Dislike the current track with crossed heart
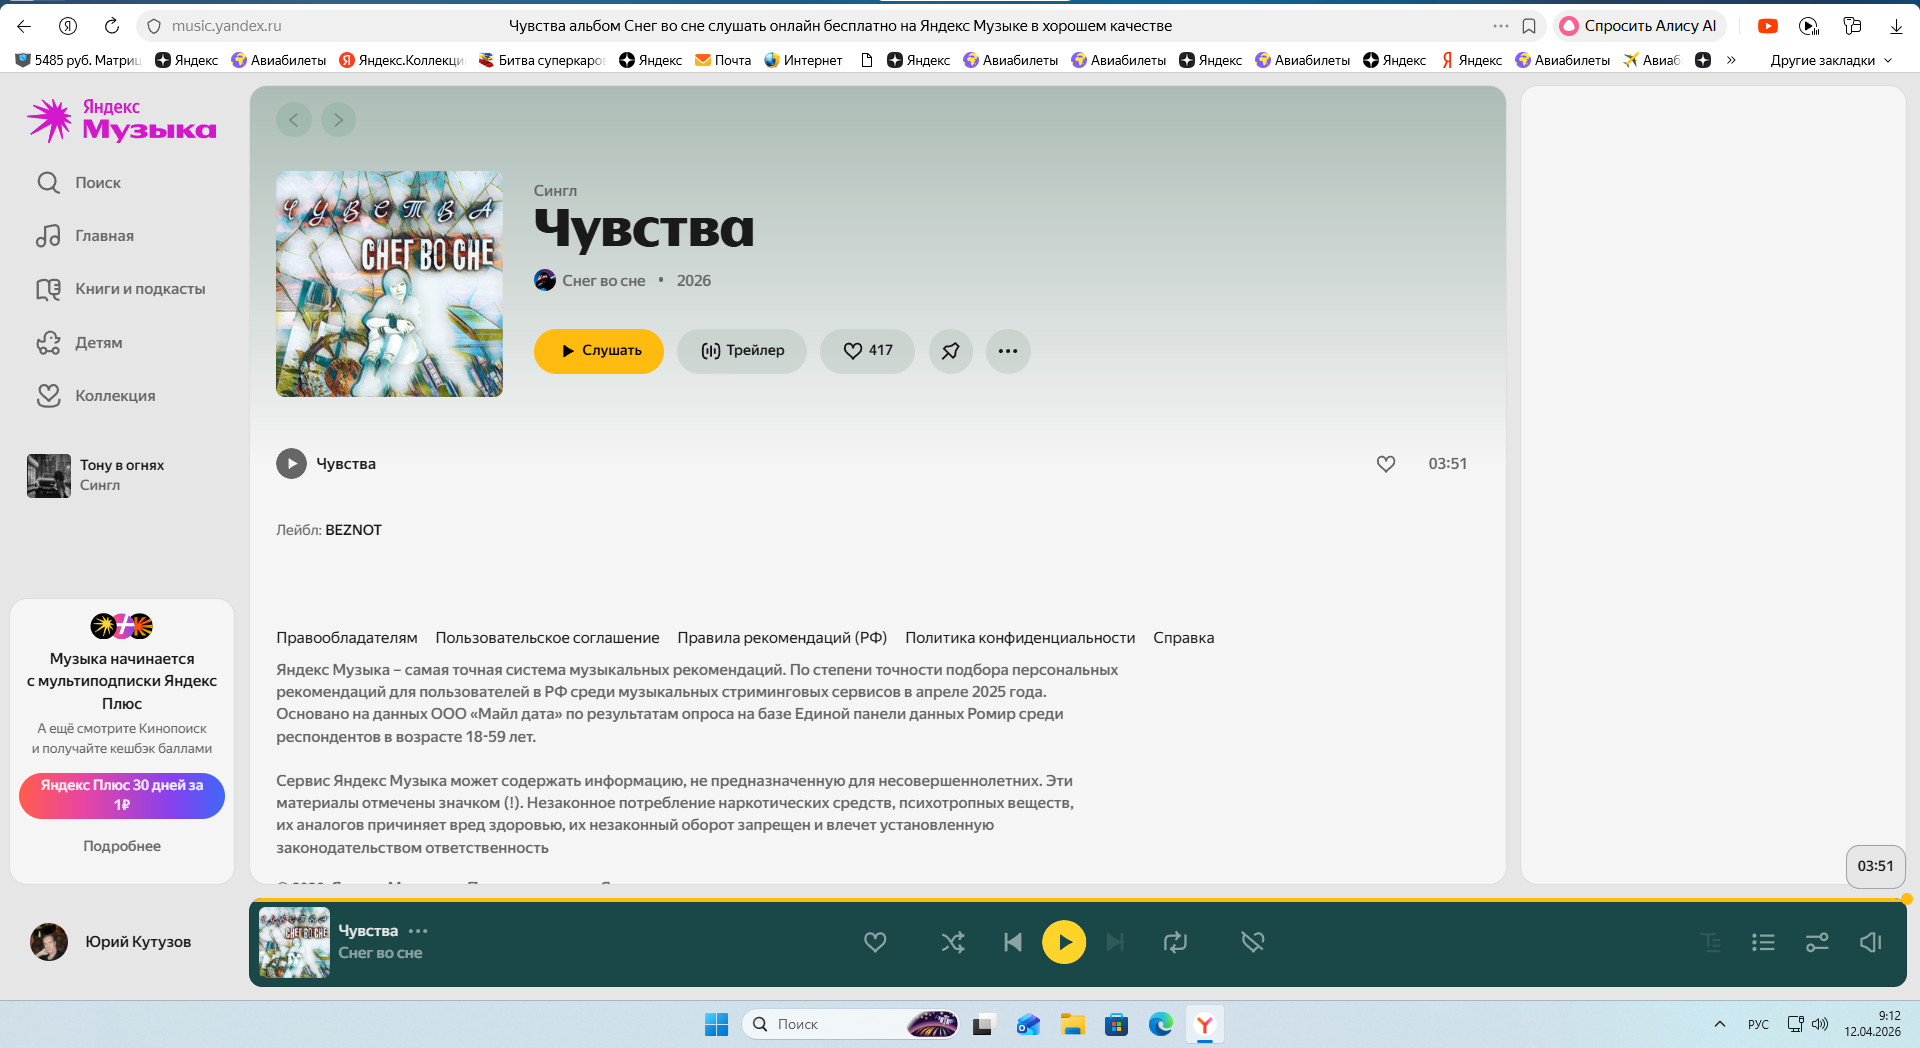Screen dimensions: 1920x1048 (x=1252, y=942)
